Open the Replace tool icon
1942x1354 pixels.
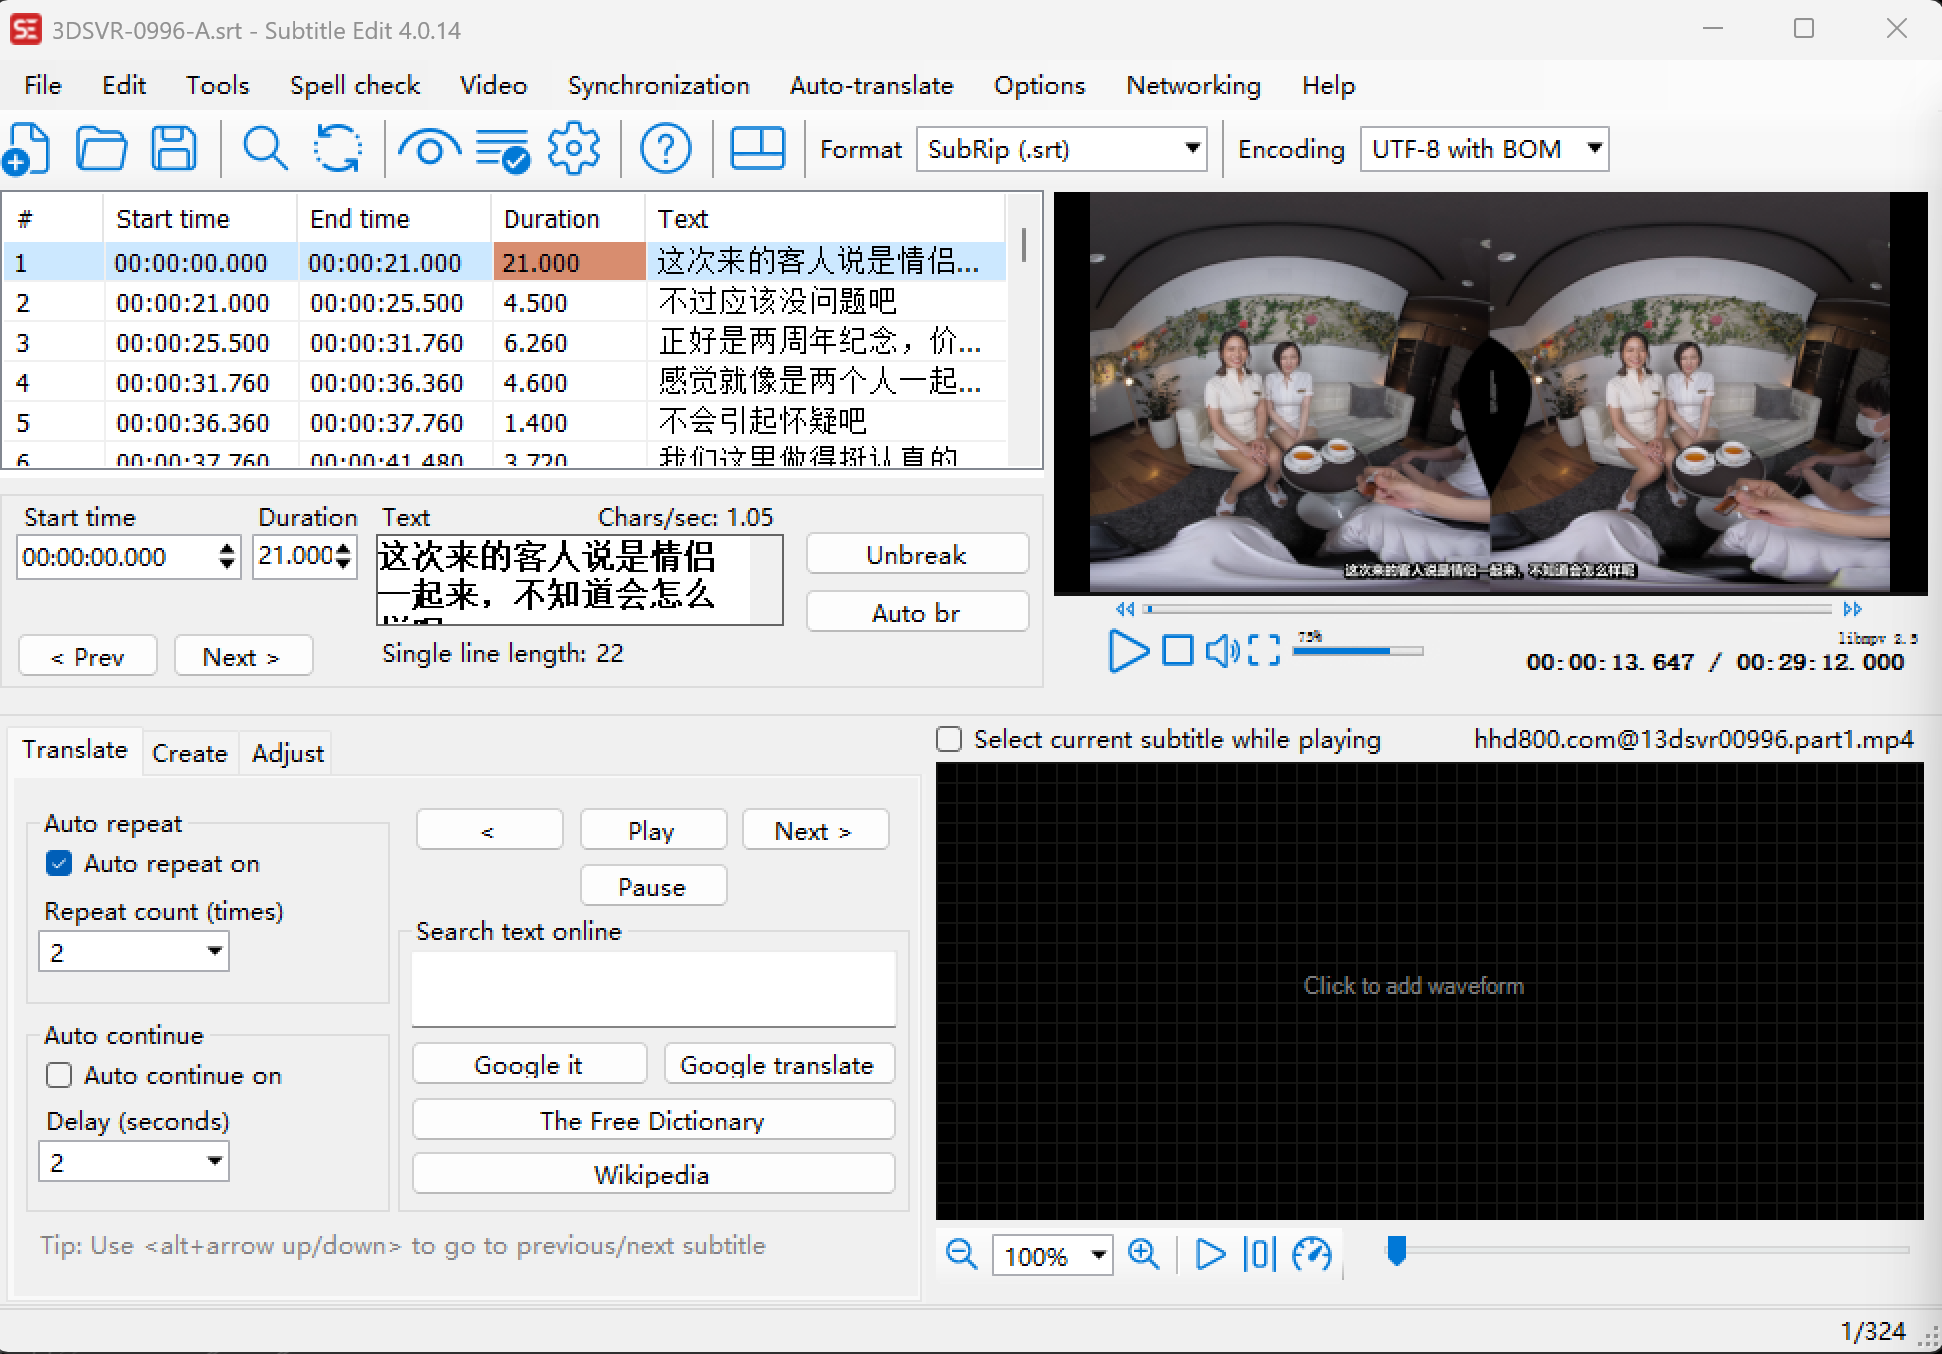click(x=338, y=149)
